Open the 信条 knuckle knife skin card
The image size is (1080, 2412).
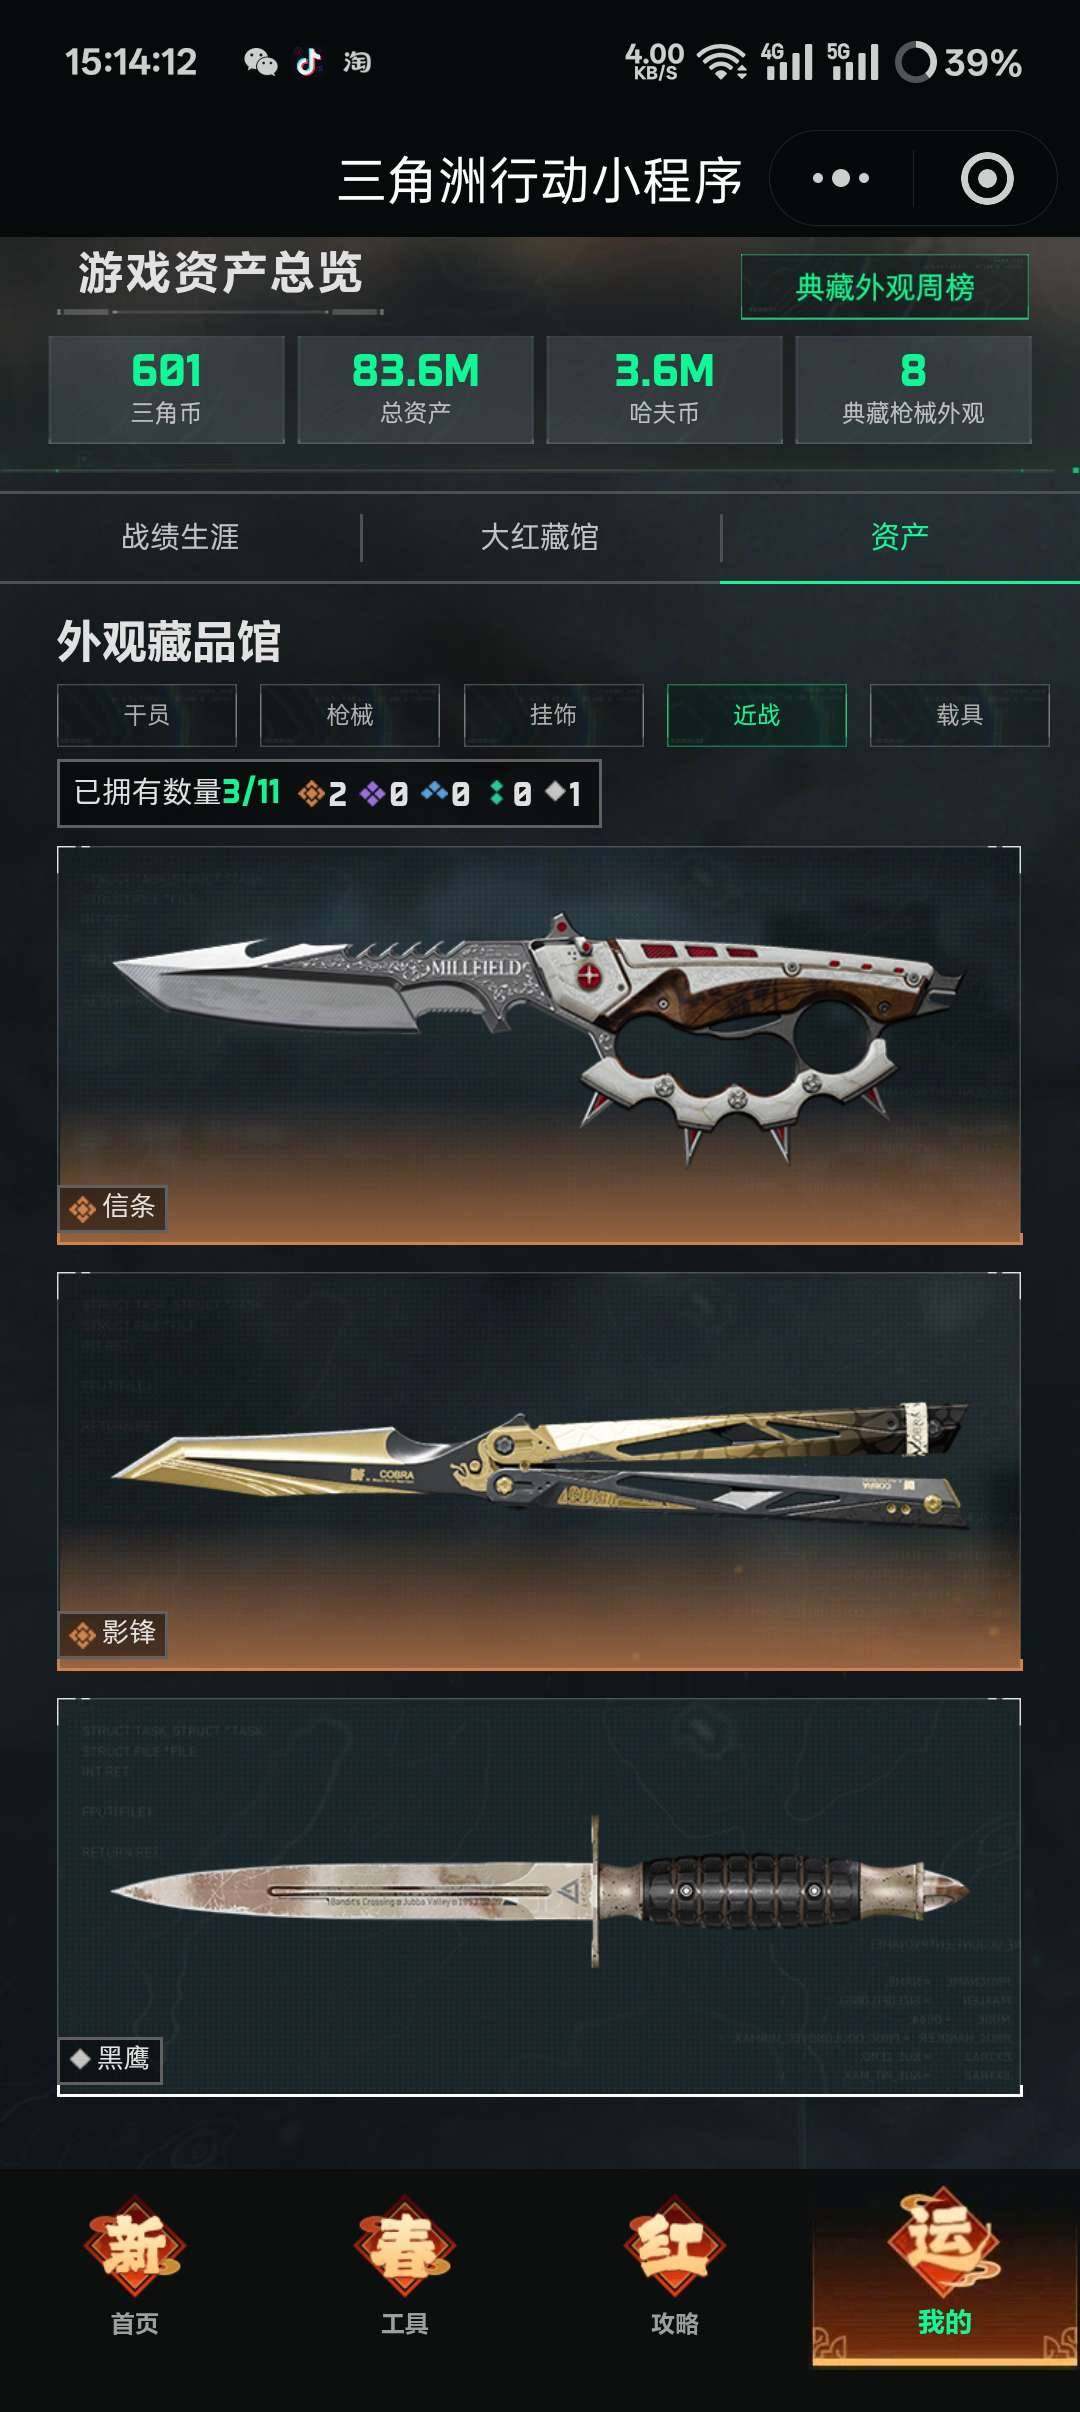coord(540,1045)
